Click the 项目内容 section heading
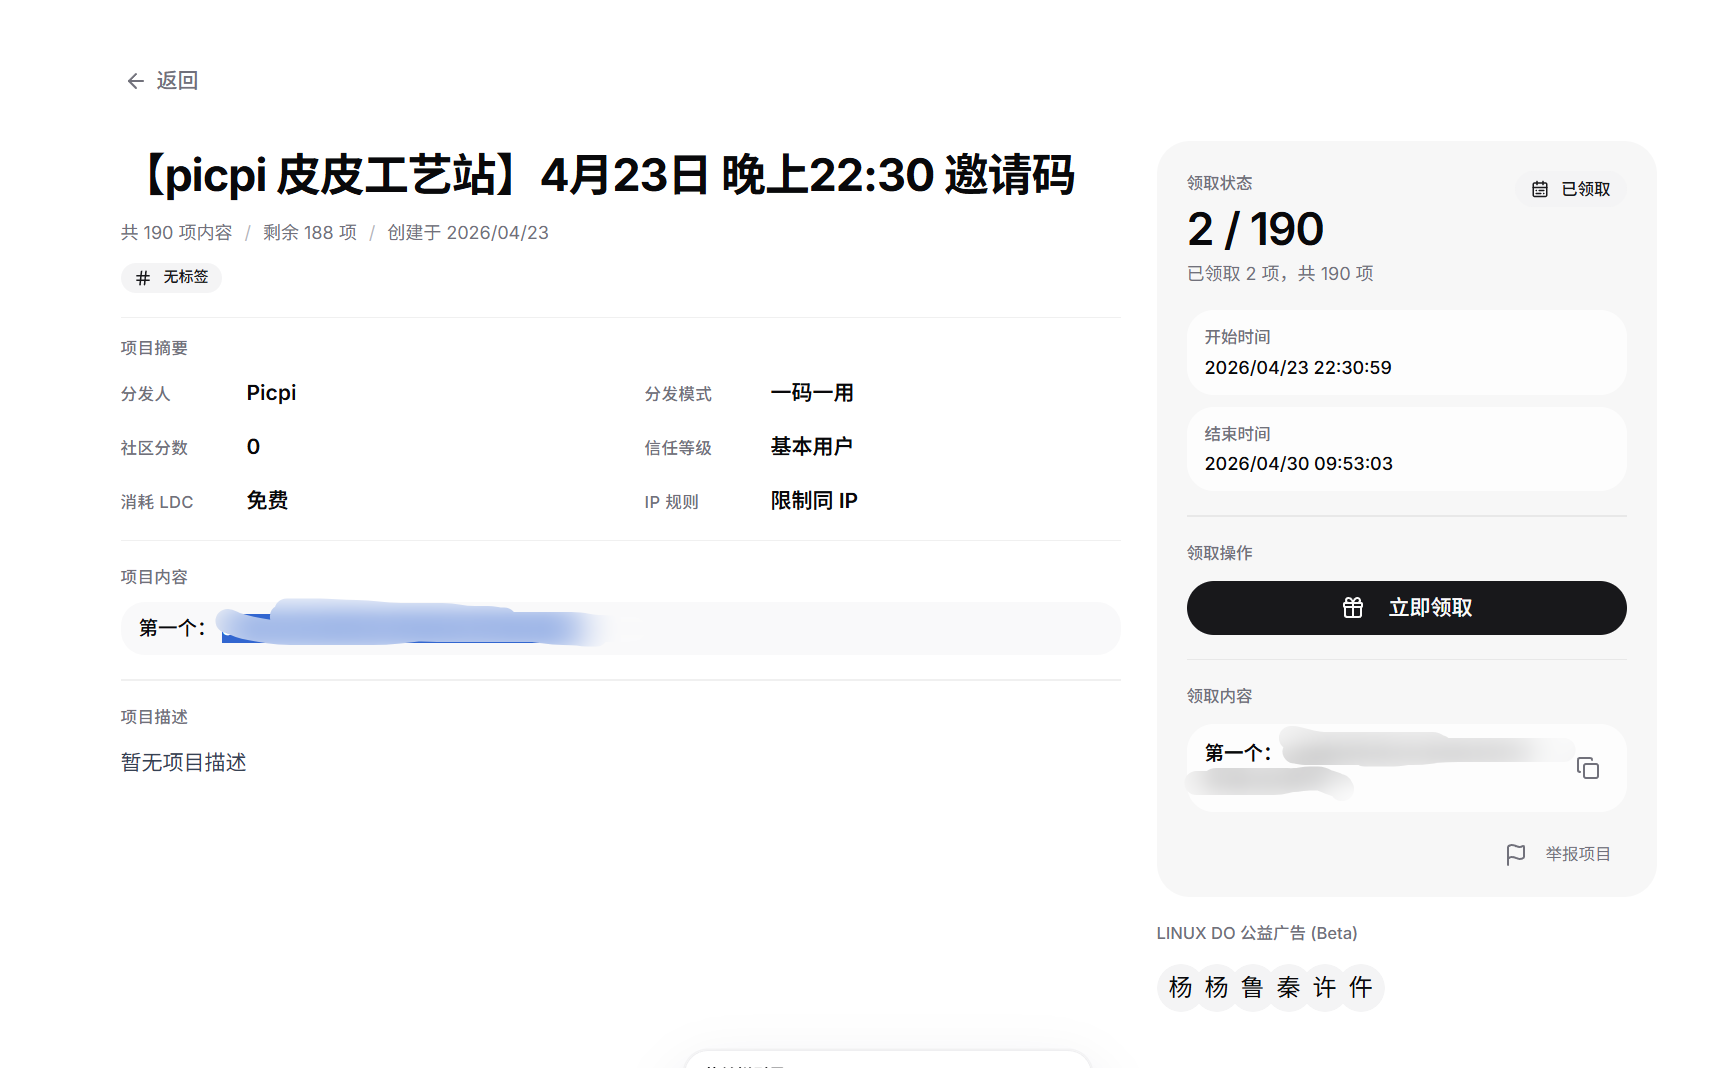Viewport: 1717px width, 1068px height. click(x=154, y=577)
